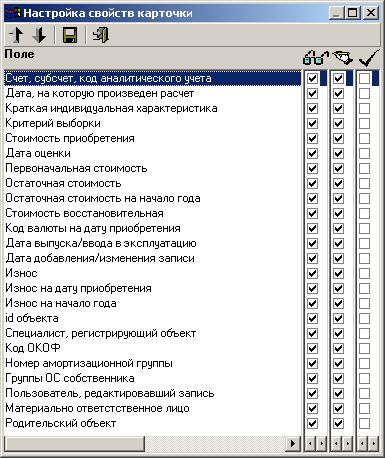This screenshot has height=458, width=385.
Task: Click right arrow of field list scrollbar
Action: point(294,444)
